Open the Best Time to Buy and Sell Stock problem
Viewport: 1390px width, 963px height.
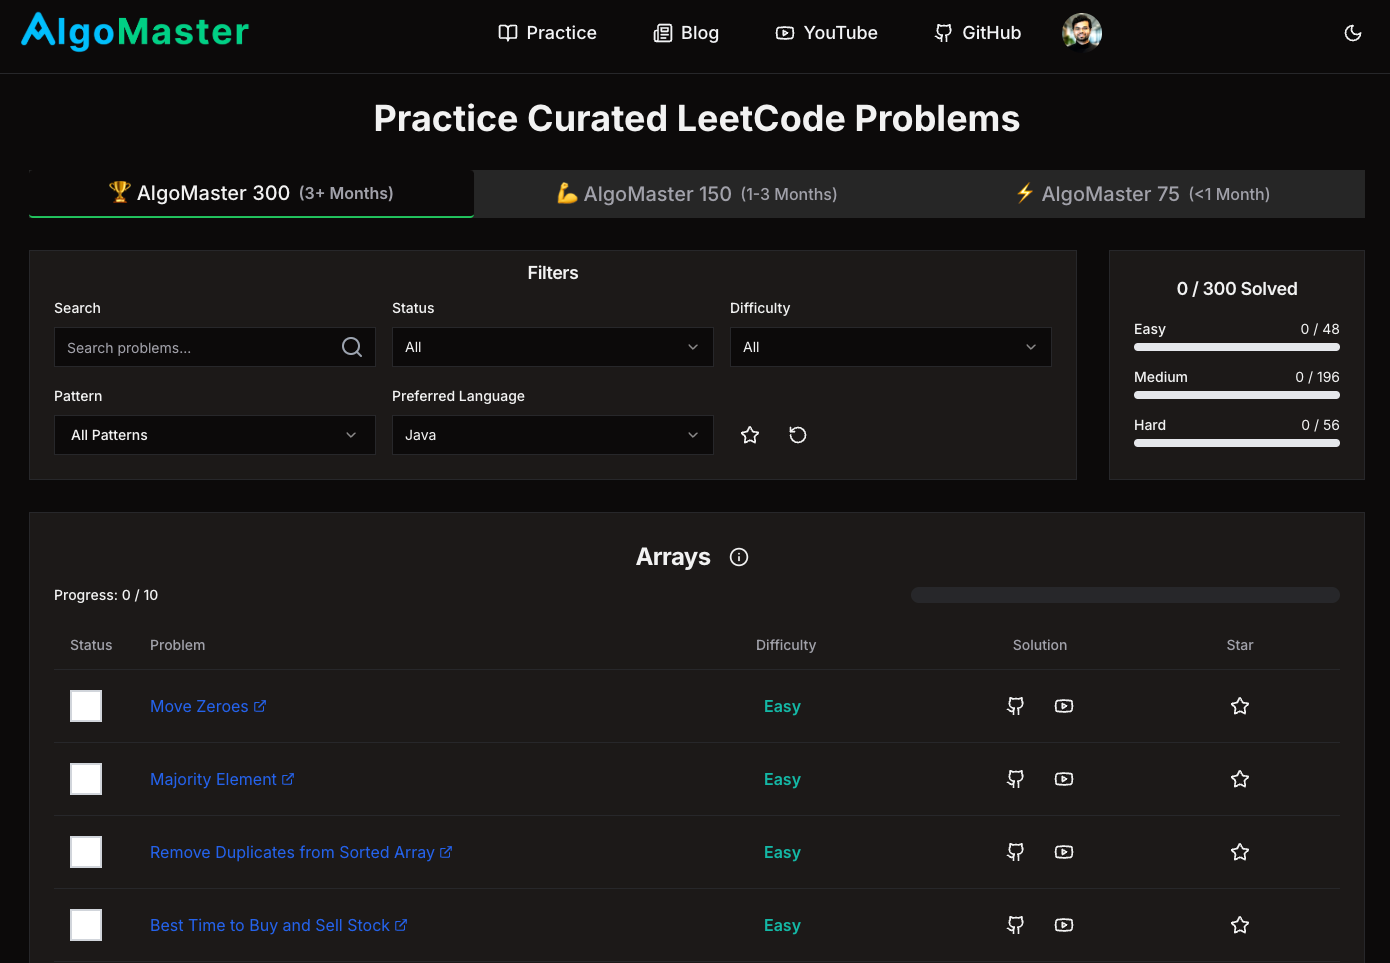(270, 925)
